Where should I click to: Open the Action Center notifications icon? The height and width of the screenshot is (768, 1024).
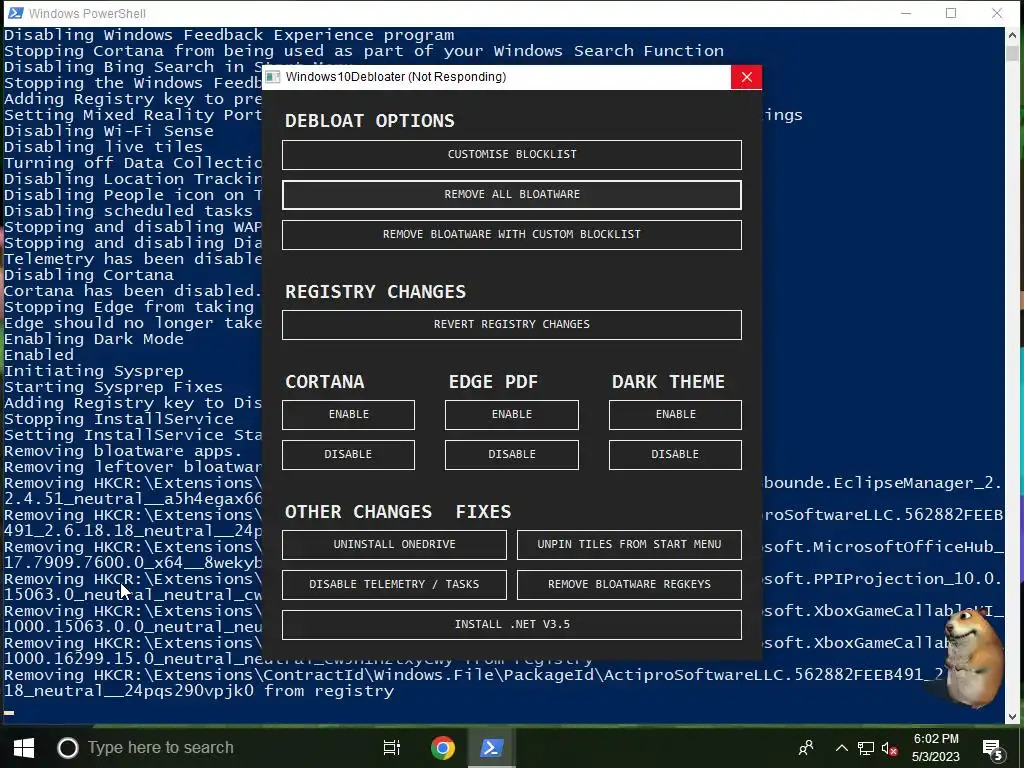(992, 748)
